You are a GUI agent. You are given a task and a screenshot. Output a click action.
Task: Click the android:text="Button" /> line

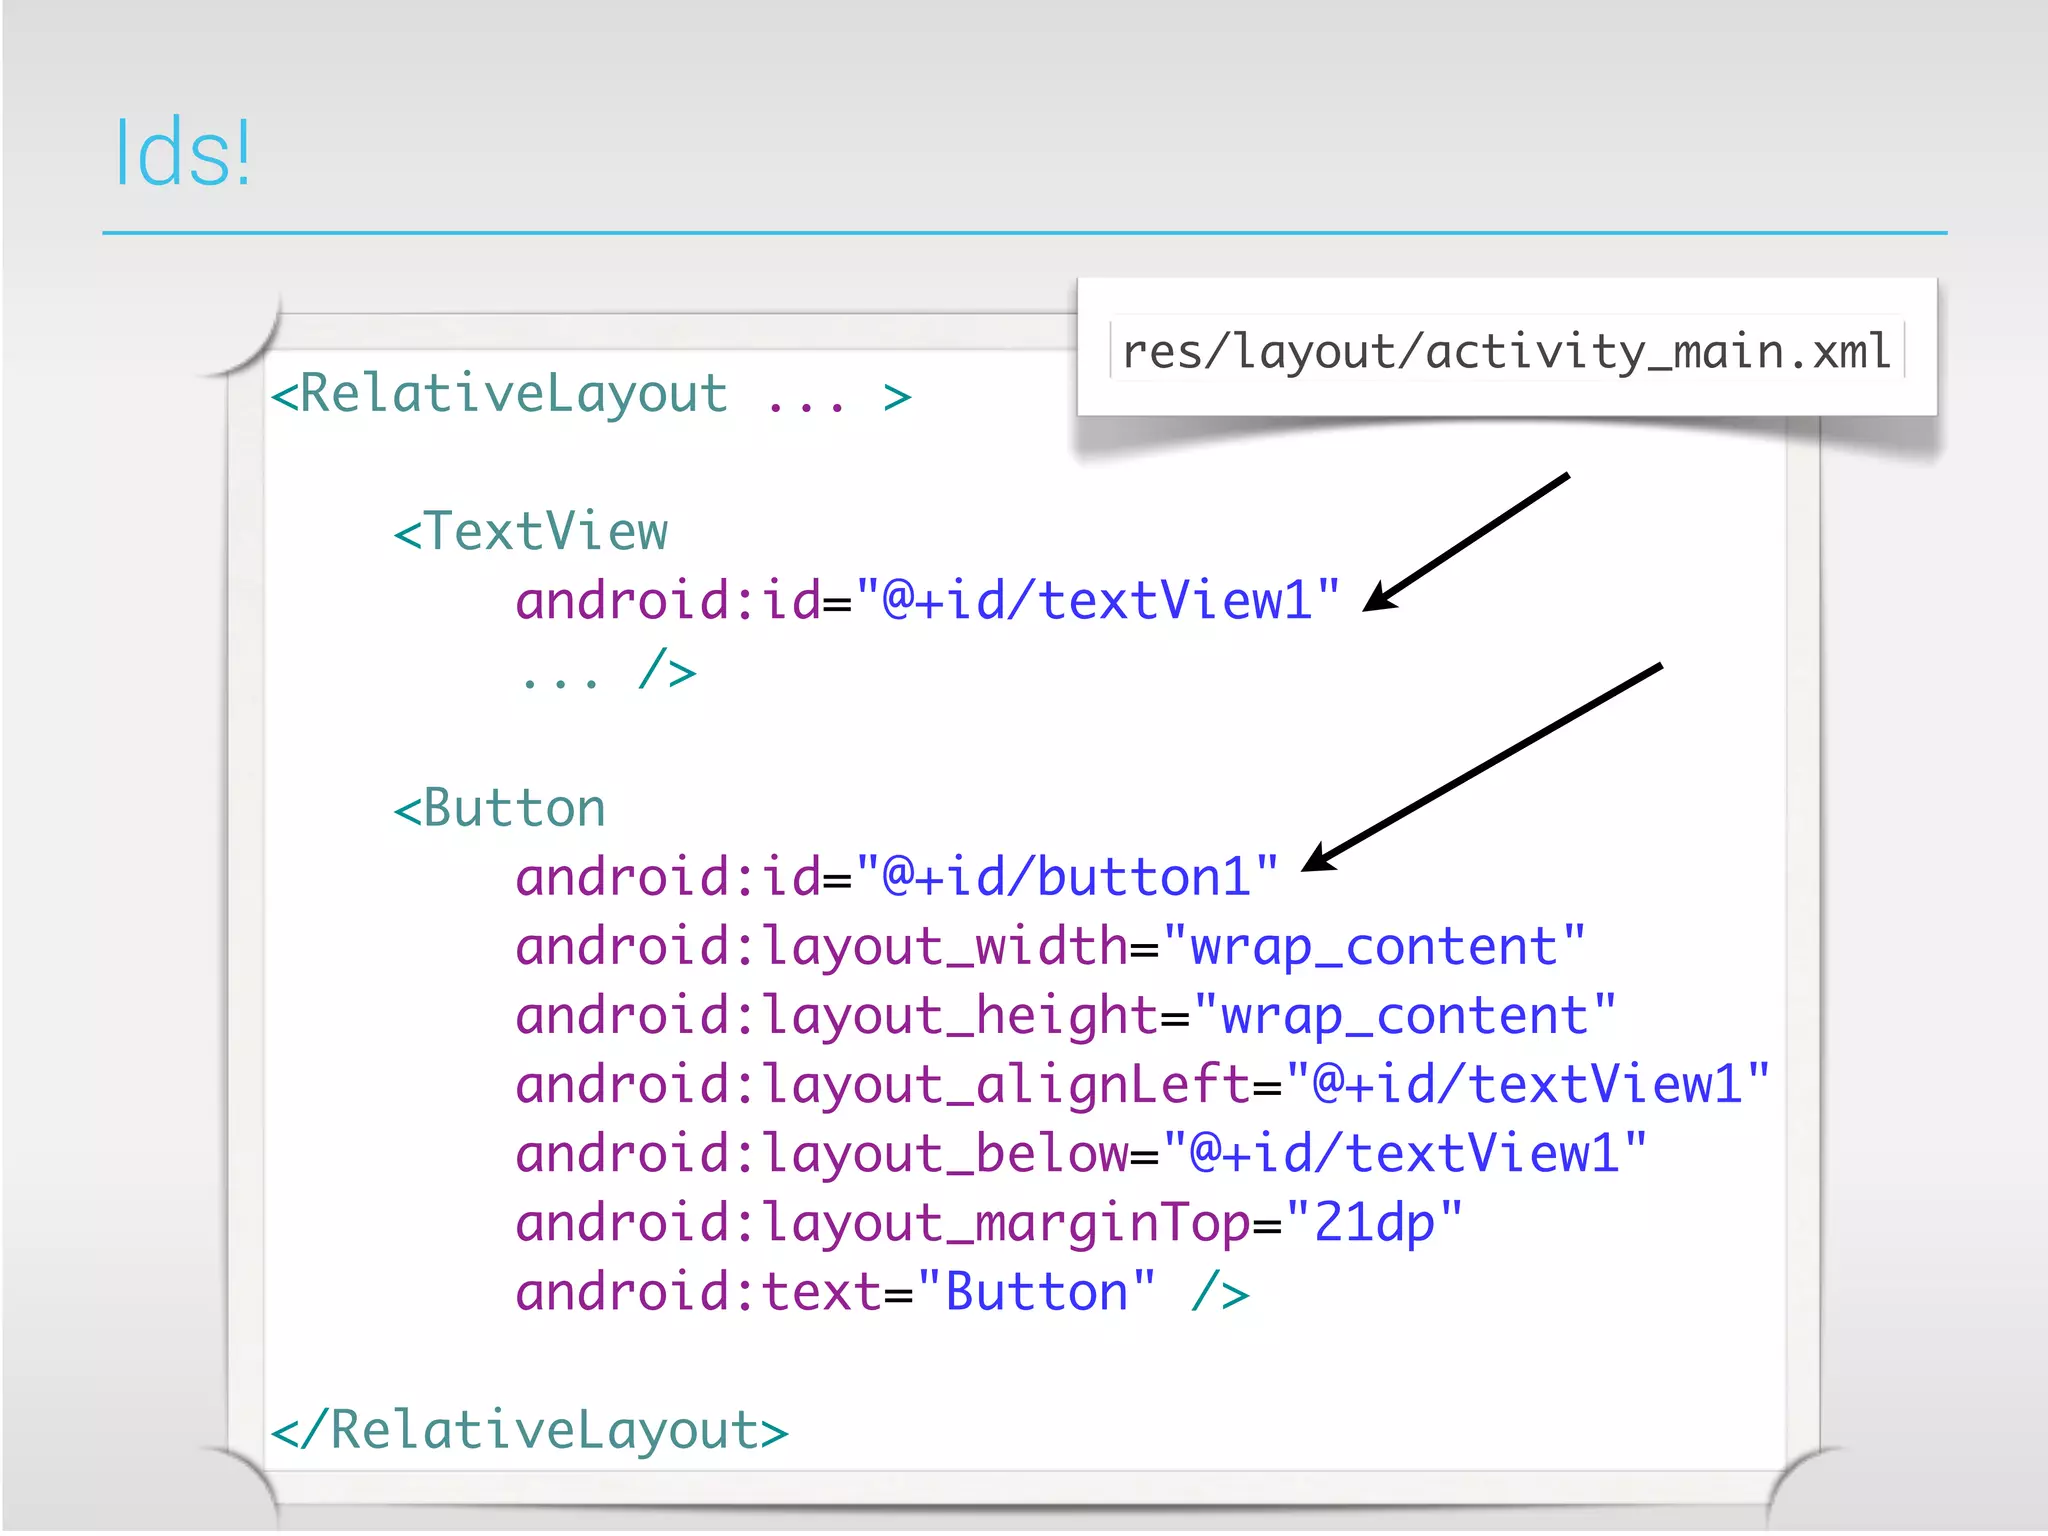coord(882,1292)
